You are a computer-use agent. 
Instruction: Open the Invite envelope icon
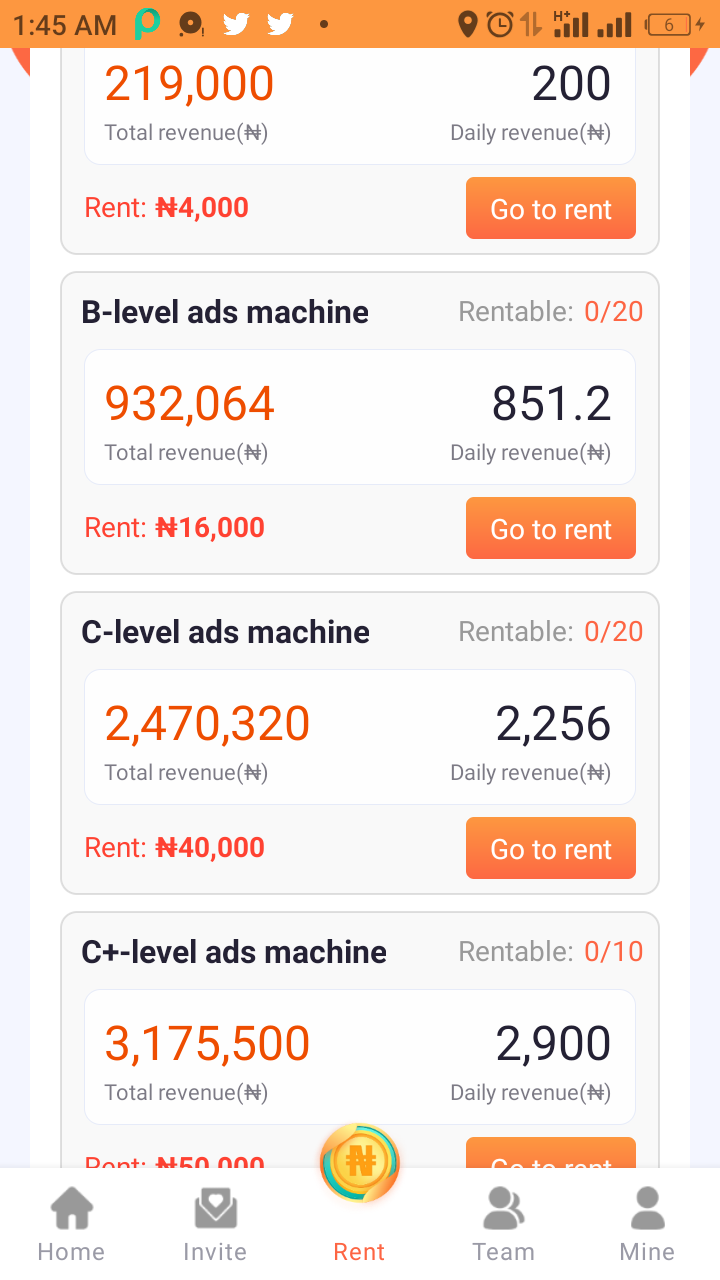pos(215,1208)
